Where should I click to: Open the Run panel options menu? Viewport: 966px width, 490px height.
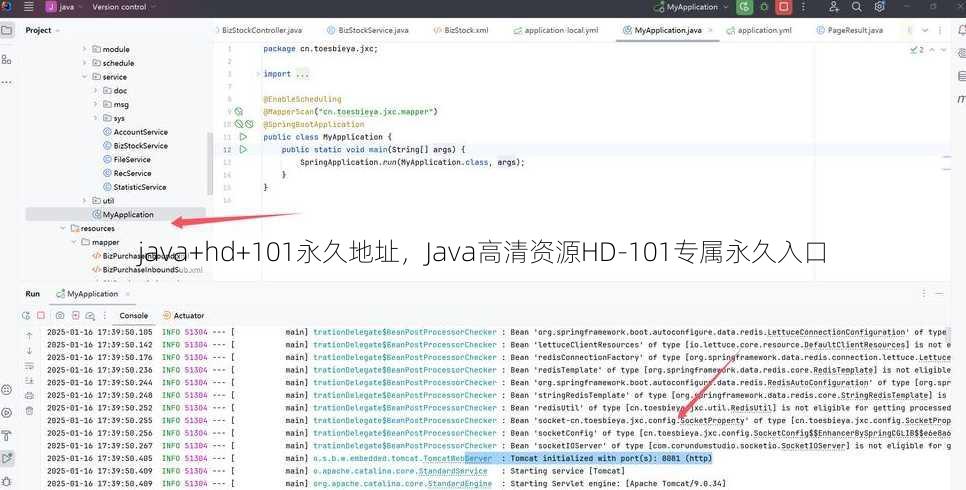923,294
